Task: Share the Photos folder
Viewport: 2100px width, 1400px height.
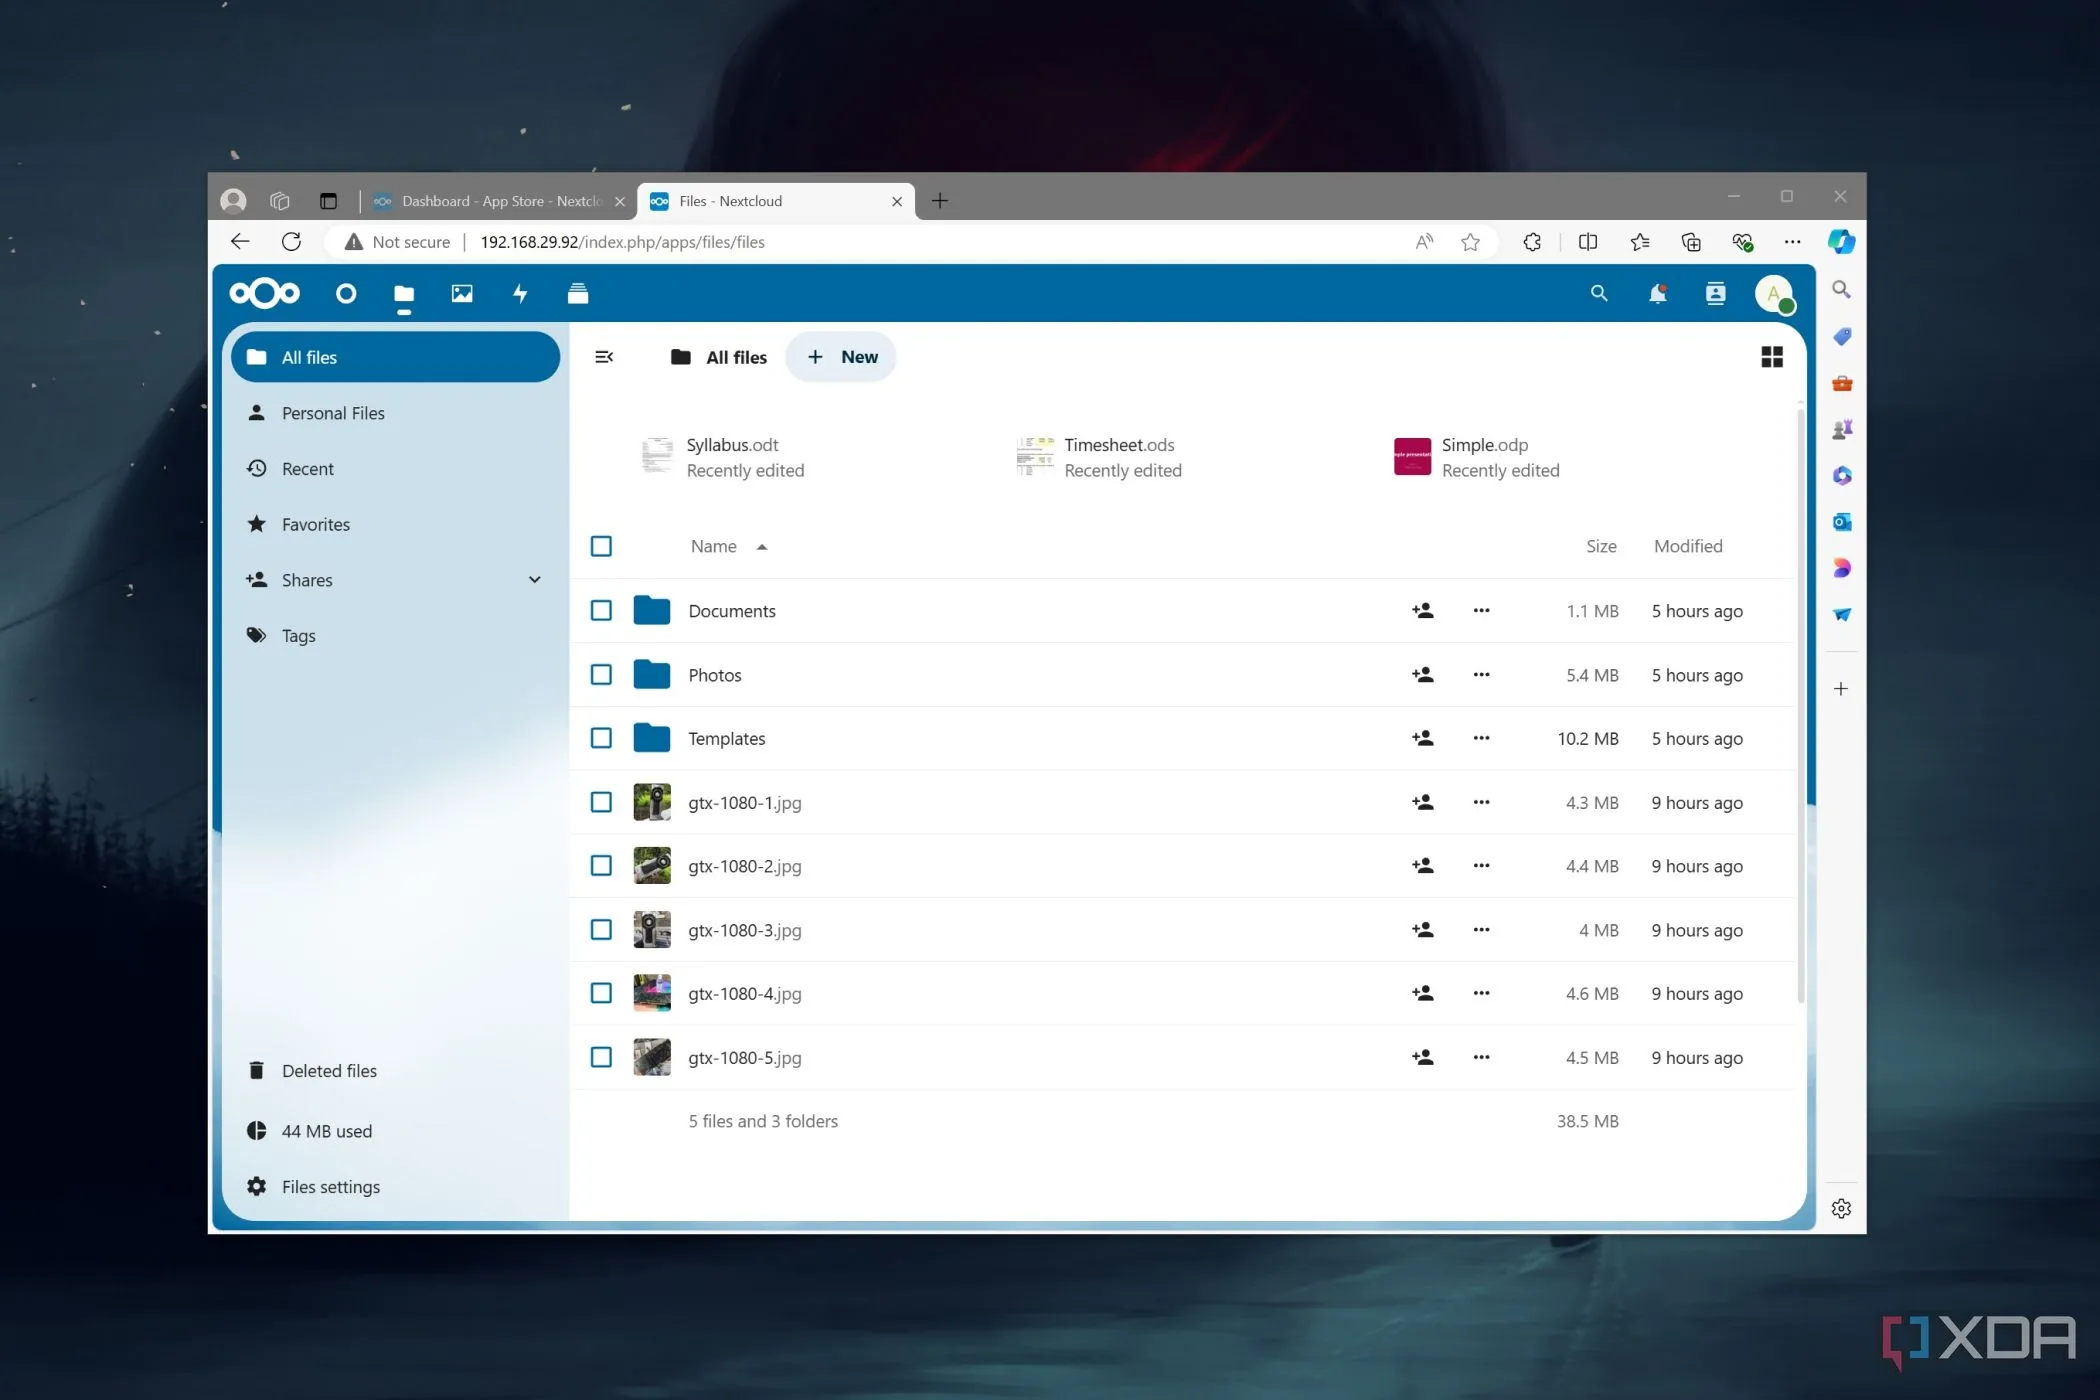Action: [1422, 675]
